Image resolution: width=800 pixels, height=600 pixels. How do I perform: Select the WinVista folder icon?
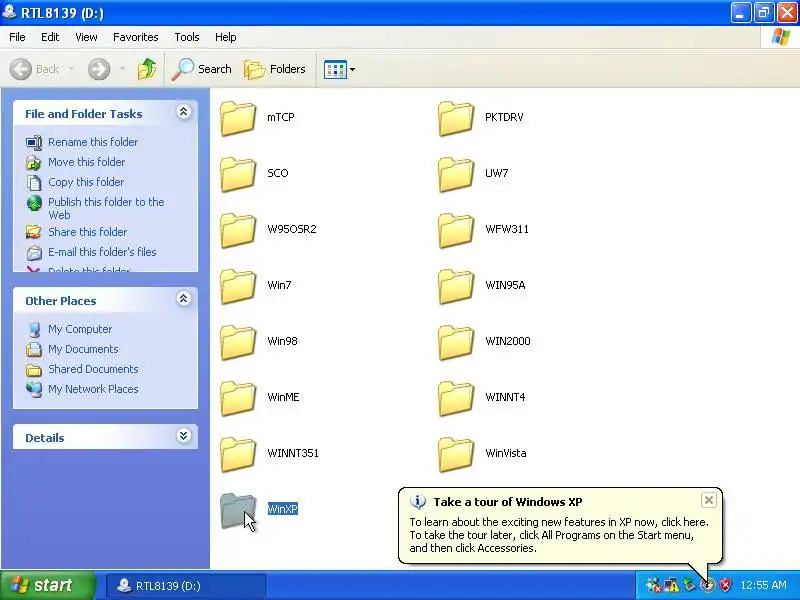[x=456, y=455]
